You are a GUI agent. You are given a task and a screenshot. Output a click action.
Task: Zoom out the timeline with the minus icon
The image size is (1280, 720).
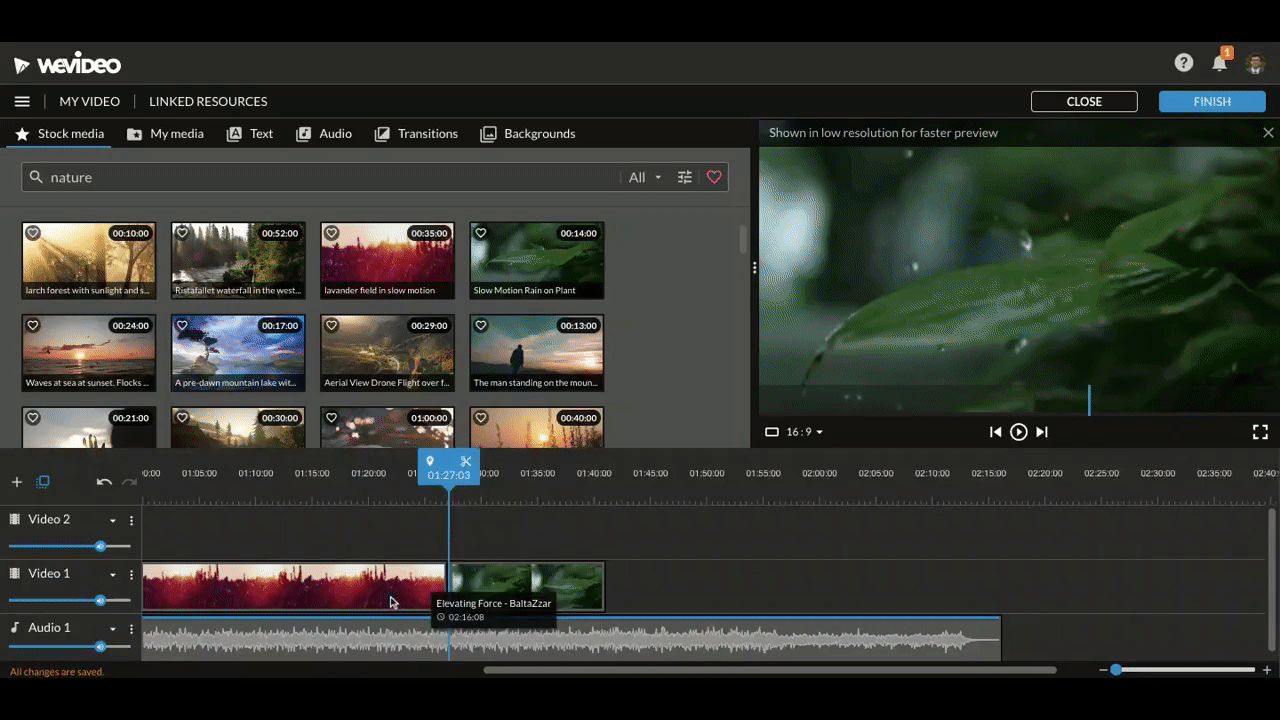click(x=1103, y=670)
